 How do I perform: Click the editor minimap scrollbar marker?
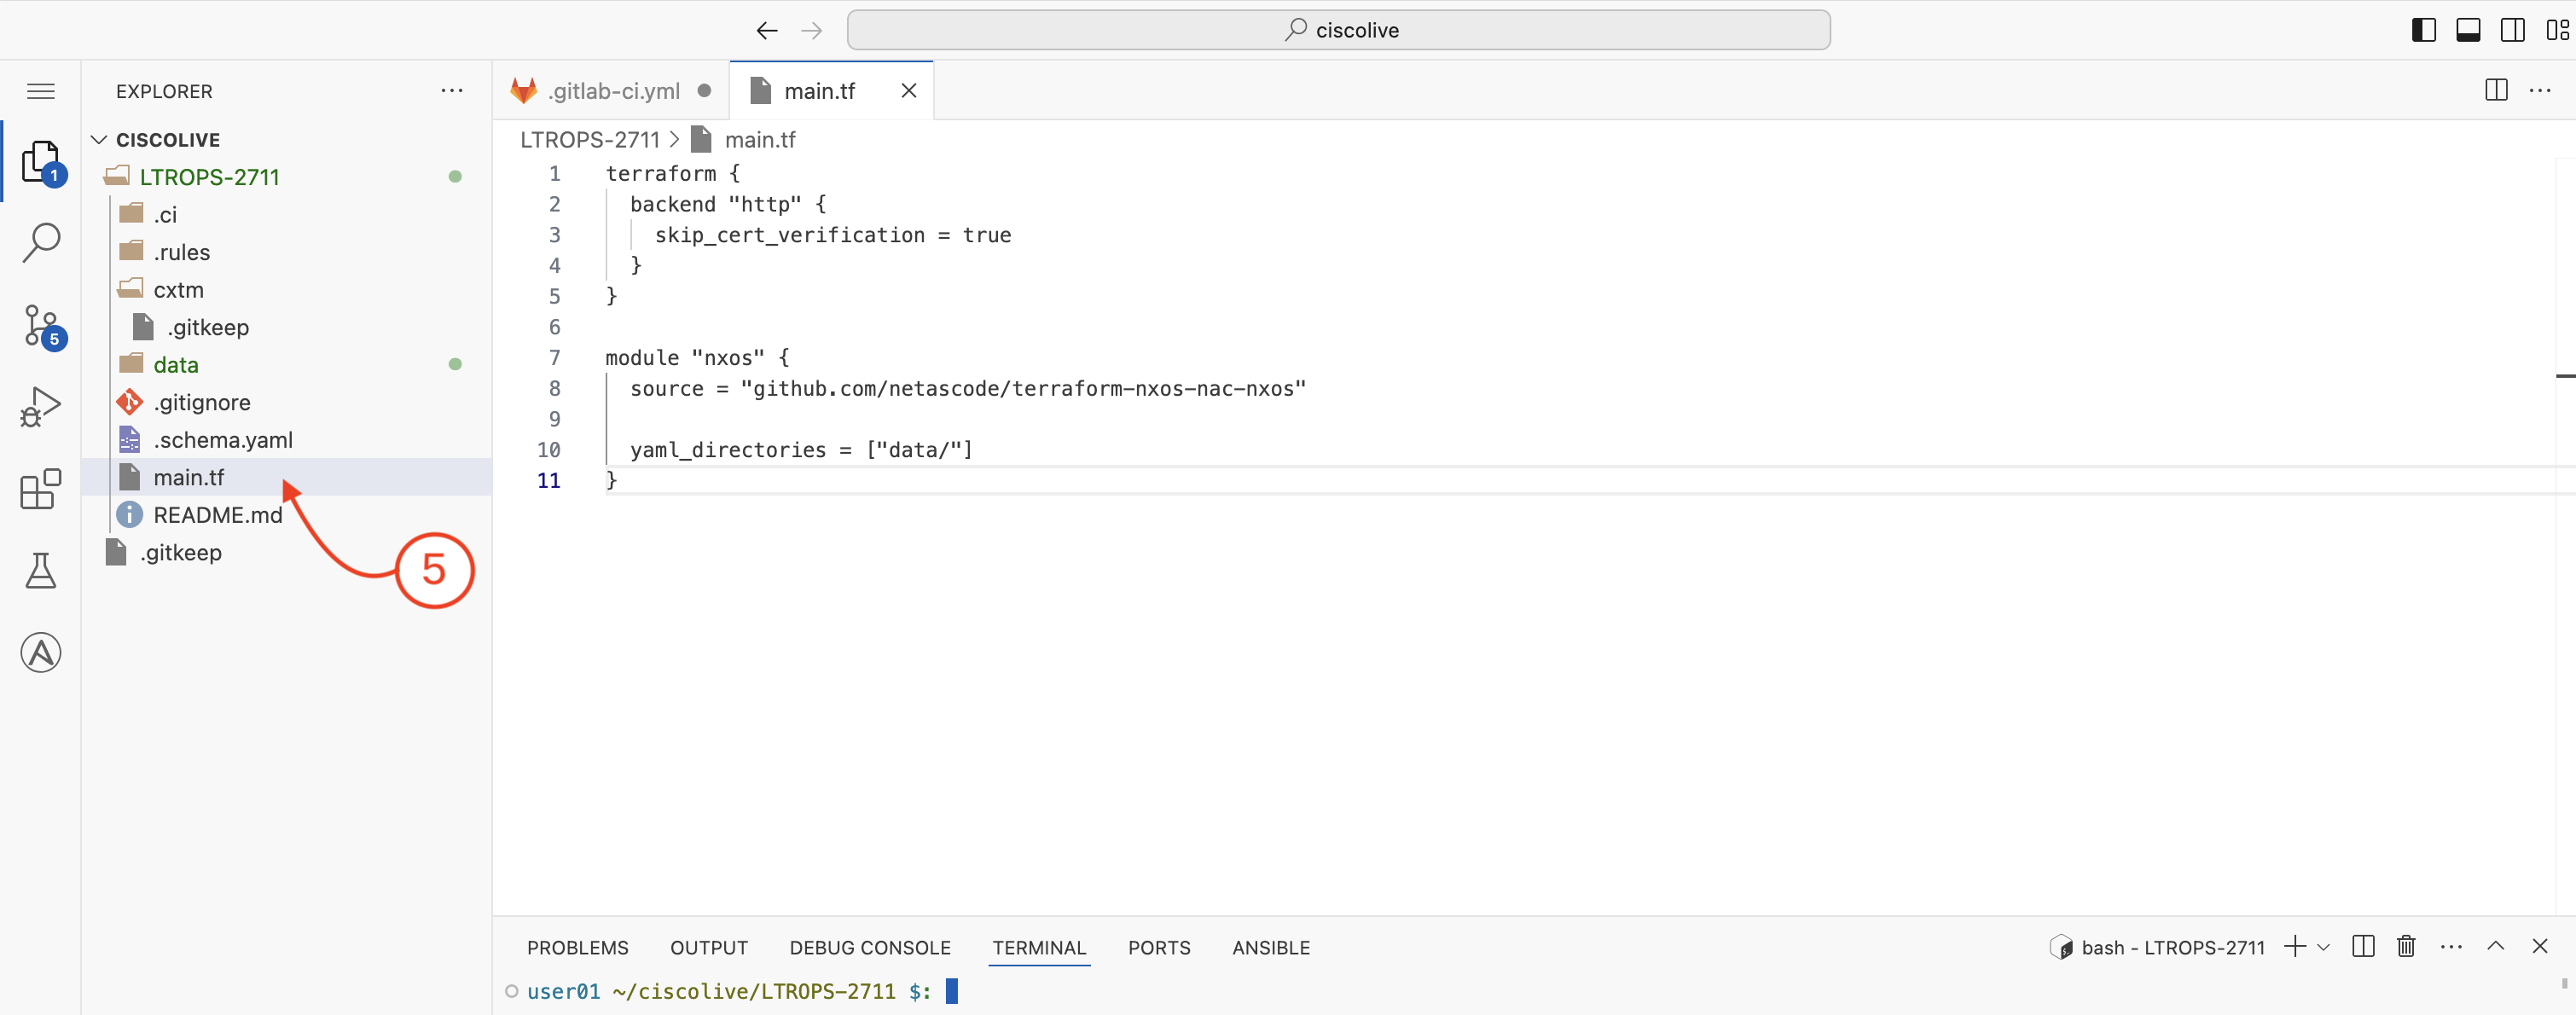[x=2565, y=376]
